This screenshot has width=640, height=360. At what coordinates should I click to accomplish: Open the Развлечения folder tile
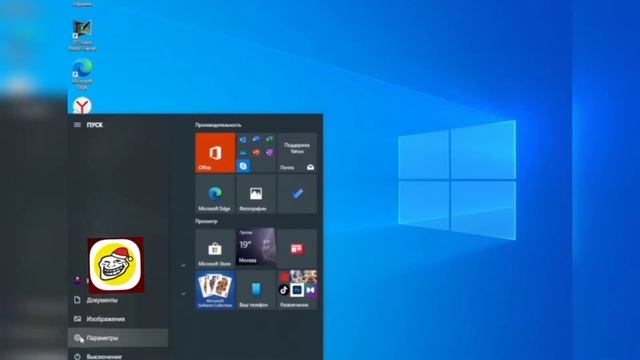tap(297, 290)
